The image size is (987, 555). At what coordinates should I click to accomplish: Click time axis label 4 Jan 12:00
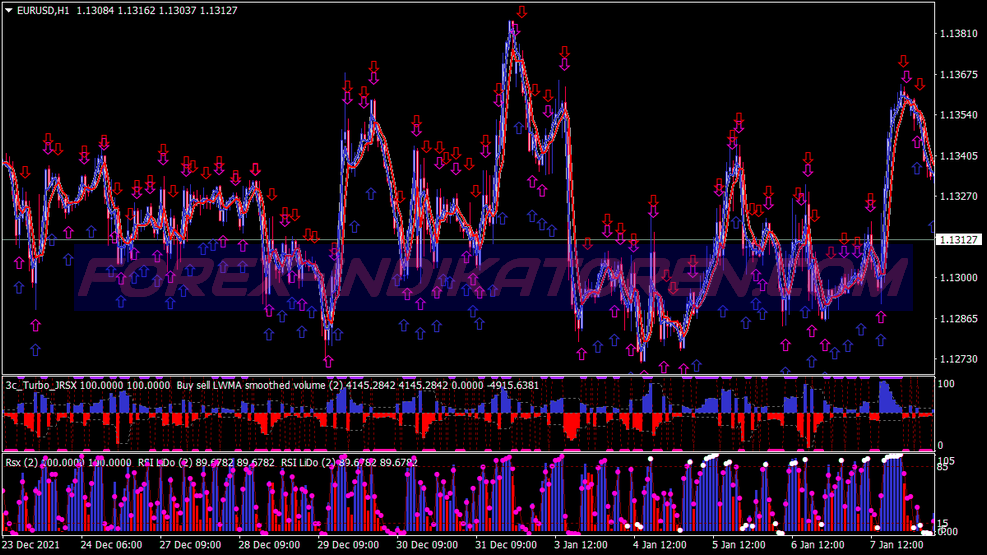(x=660, y=544)
